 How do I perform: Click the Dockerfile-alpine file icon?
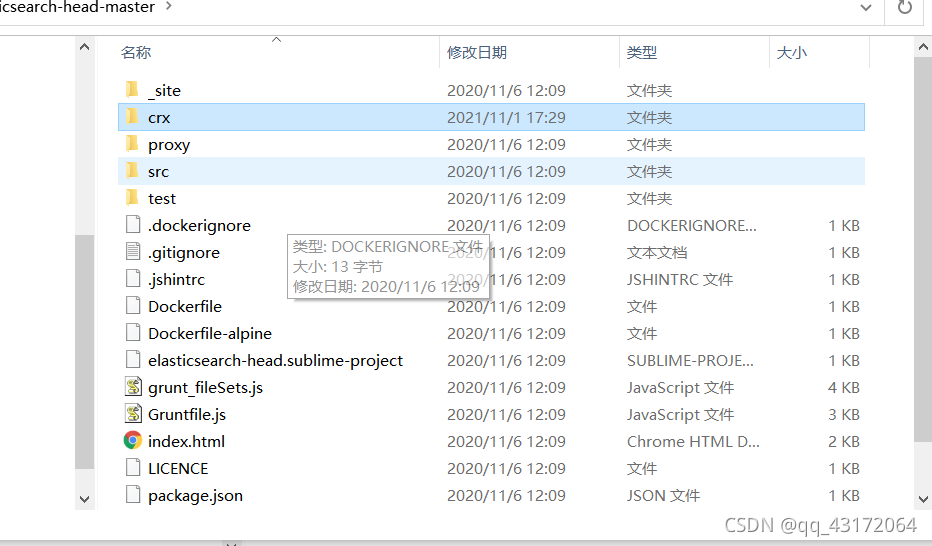[x=133, y=333]
